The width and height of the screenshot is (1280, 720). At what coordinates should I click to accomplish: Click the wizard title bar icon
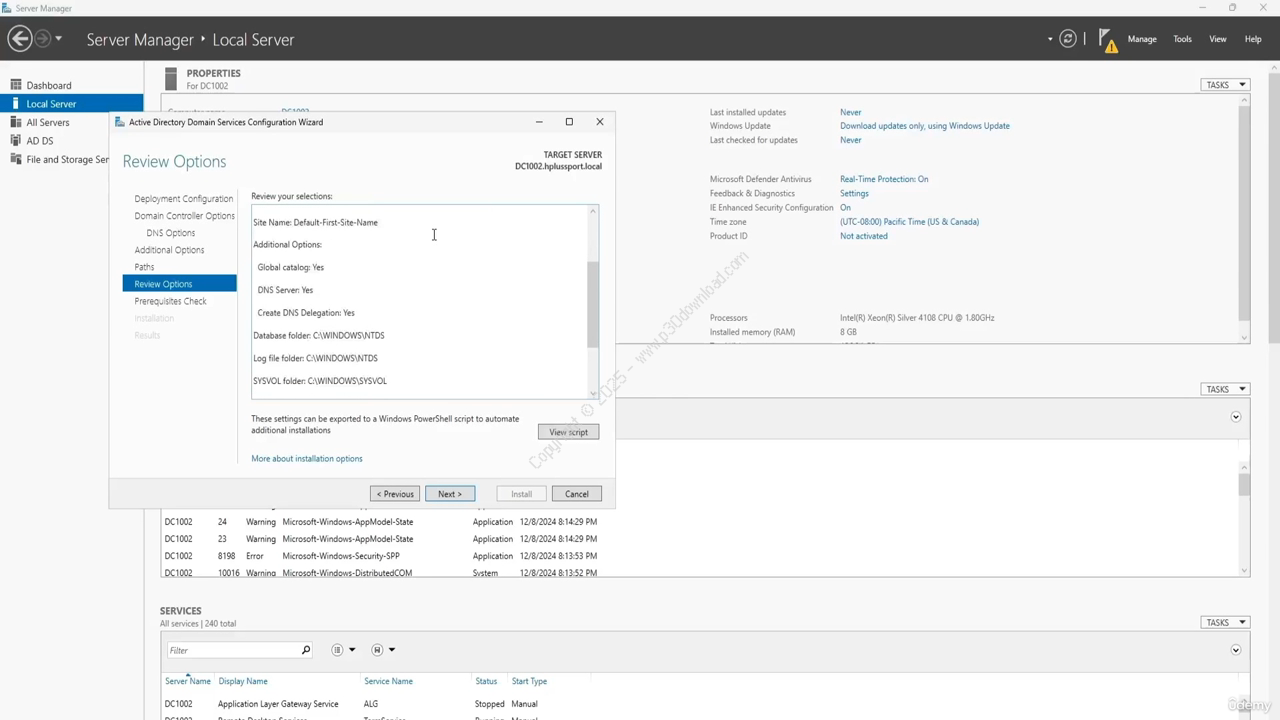(120, 122)
